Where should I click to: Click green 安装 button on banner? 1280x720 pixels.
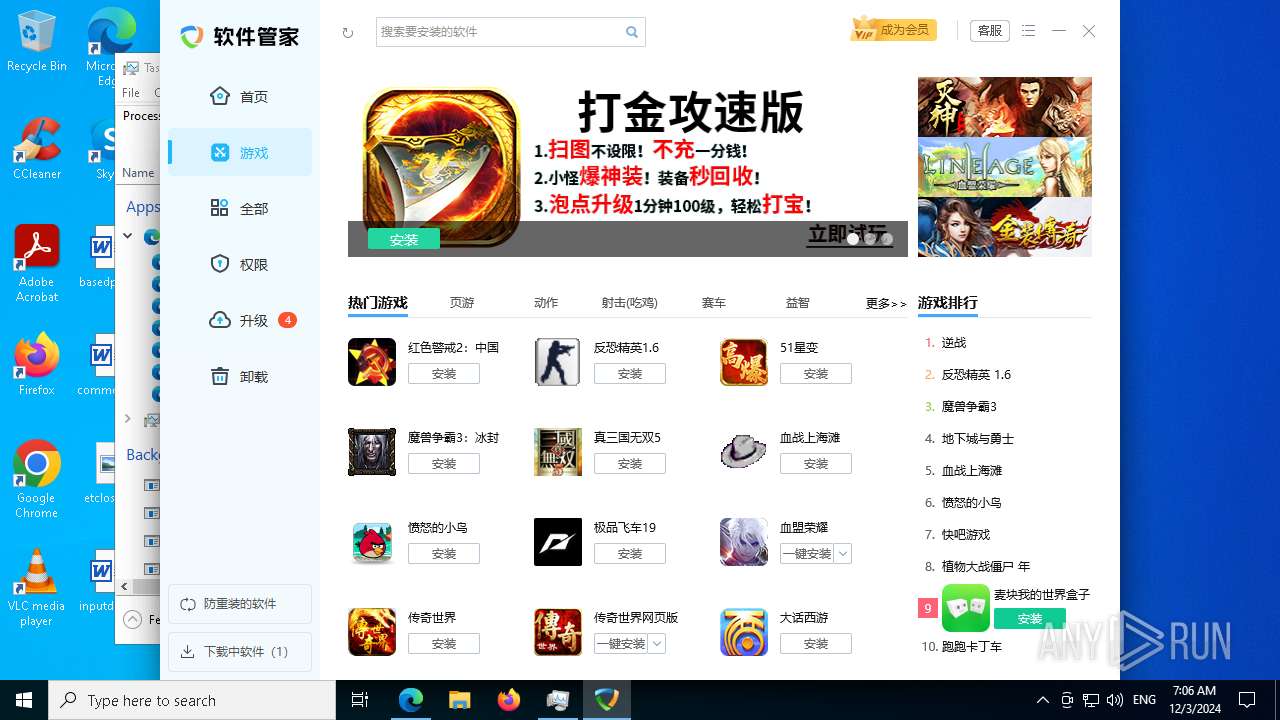pos(404,240)
